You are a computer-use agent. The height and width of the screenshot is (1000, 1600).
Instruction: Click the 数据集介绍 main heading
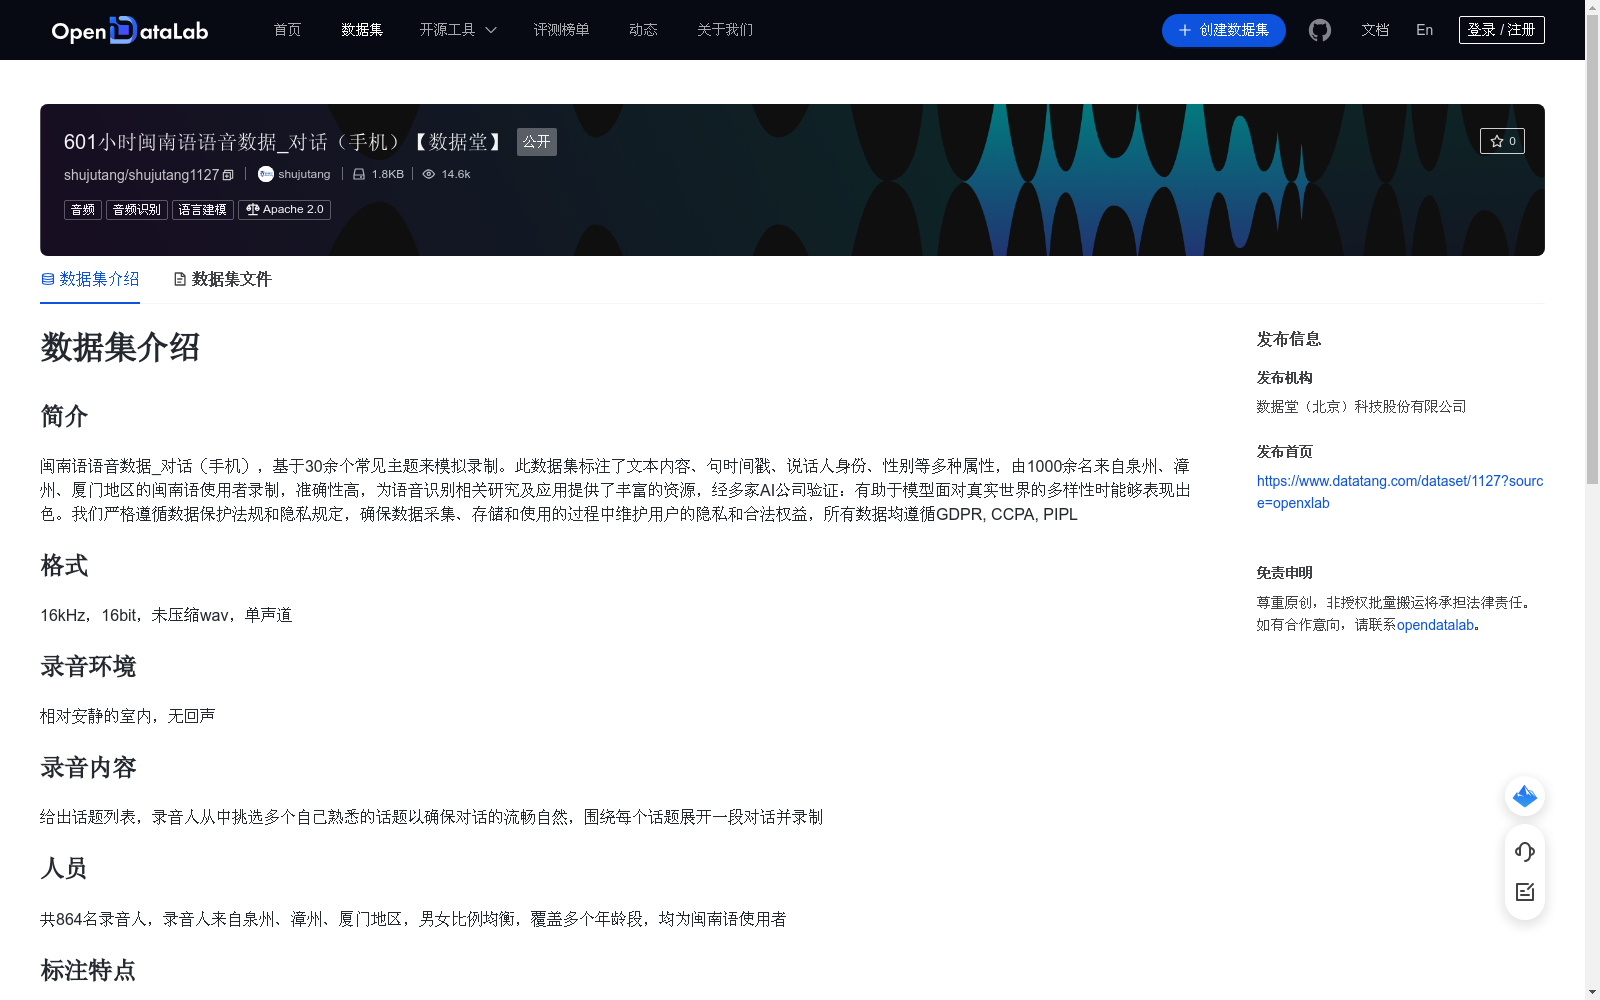pyautogui.click(x=120, y=347)
